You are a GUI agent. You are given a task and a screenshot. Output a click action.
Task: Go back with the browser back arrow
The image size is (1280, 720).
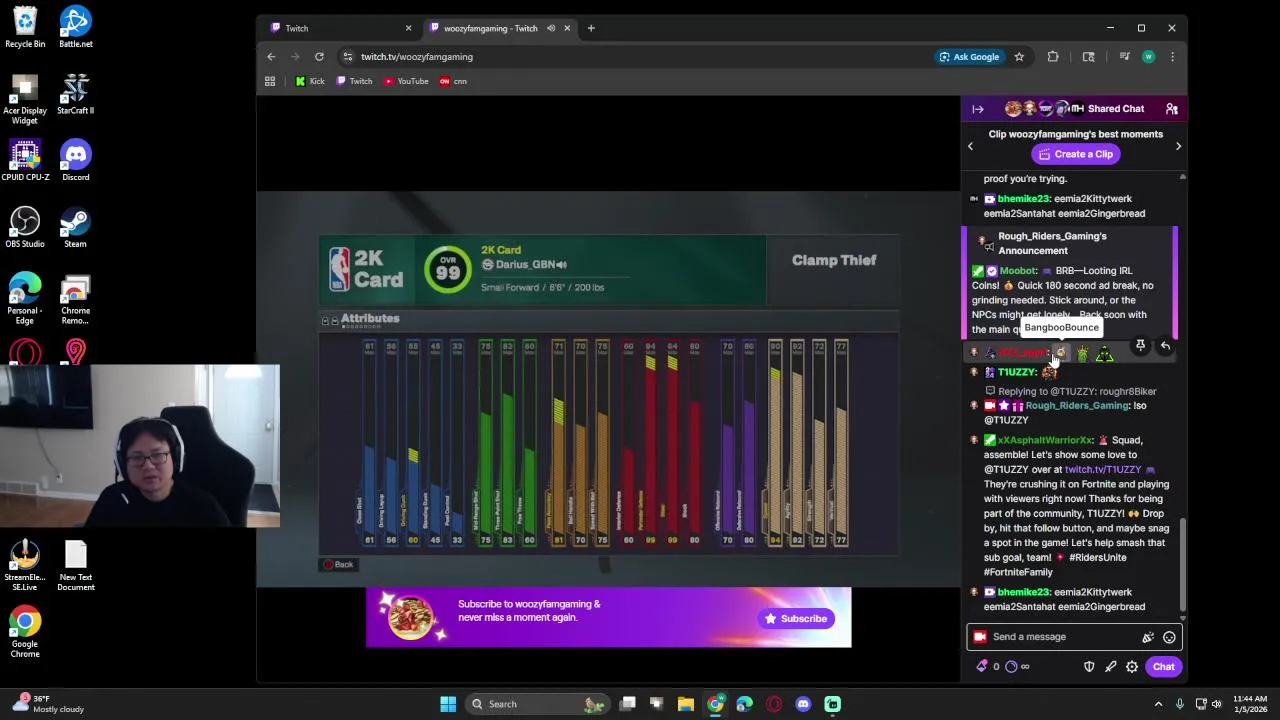271,57
